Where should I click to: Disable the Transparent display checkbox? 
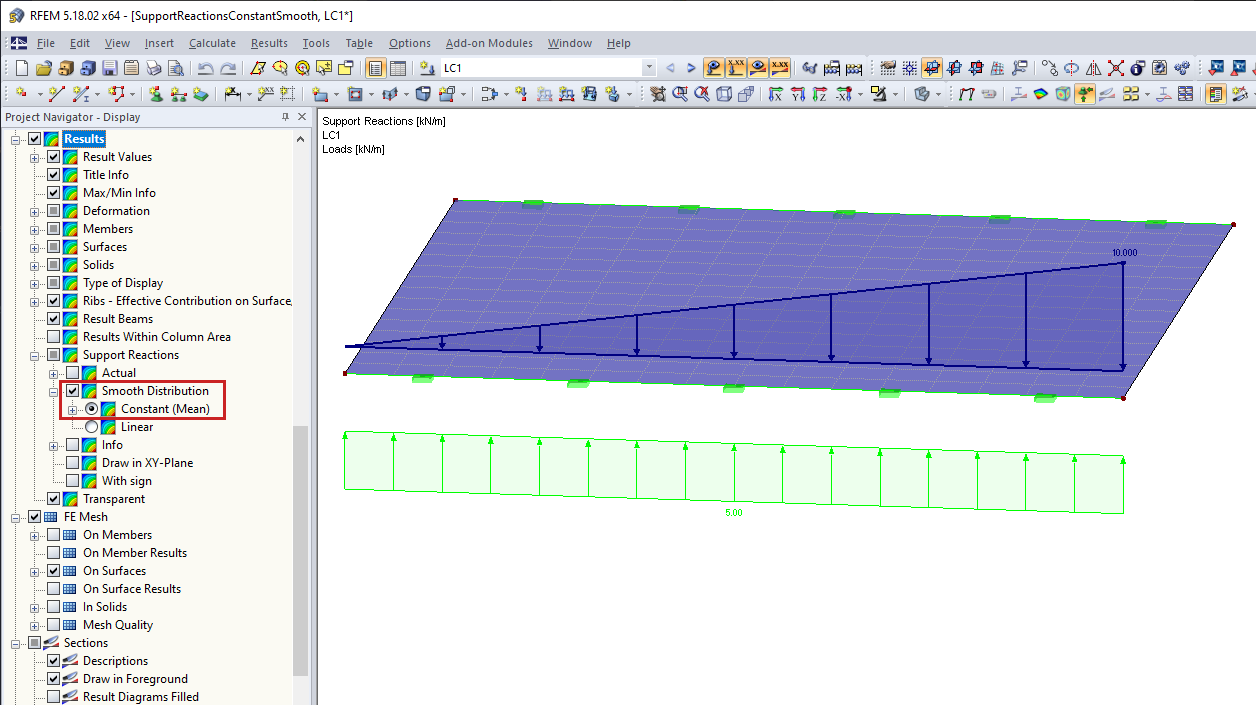tap(53, 498)
